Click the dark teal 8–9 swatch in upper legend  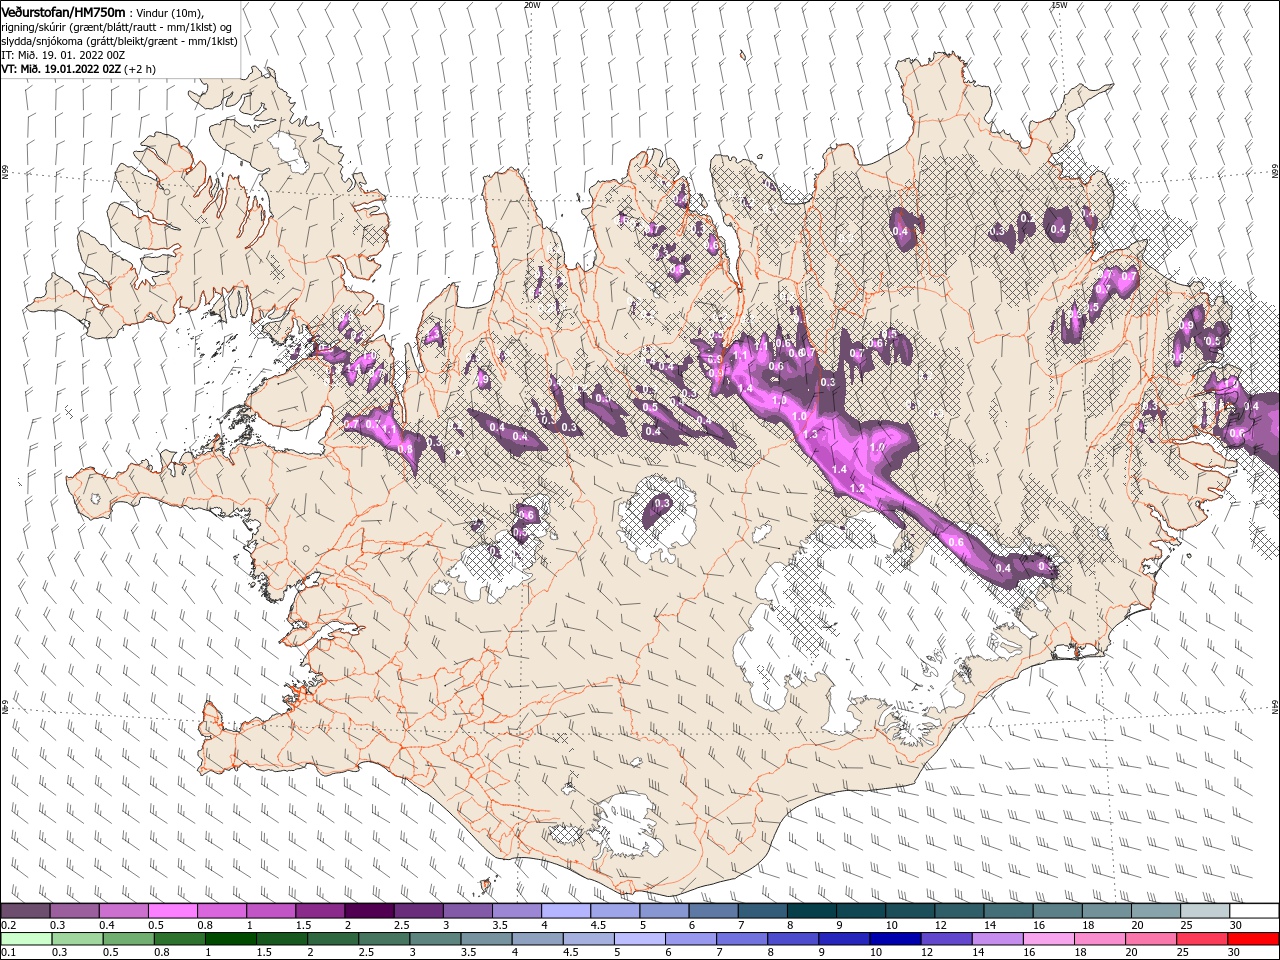811,910
